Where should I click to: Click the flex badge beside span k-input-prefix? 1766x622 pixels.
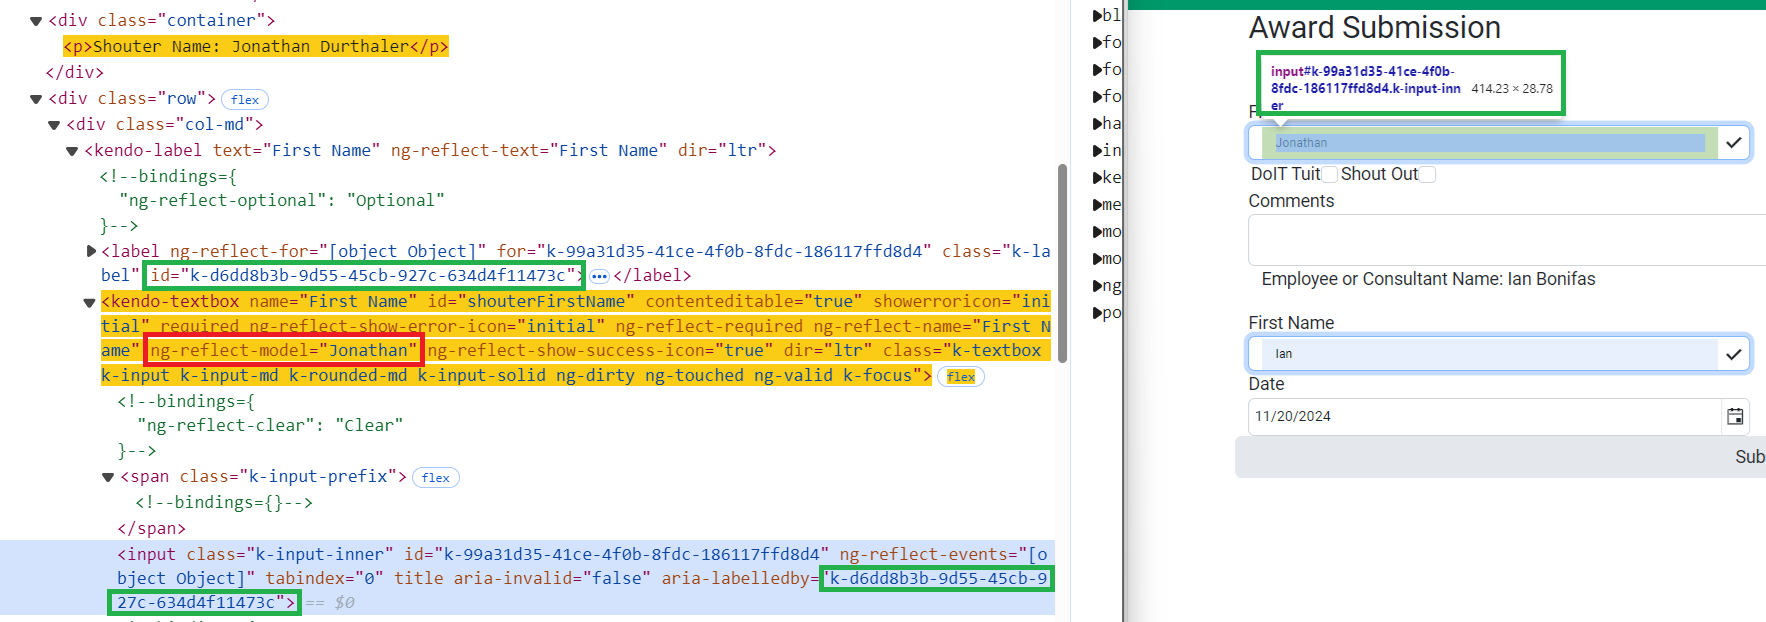coord(435,478)
